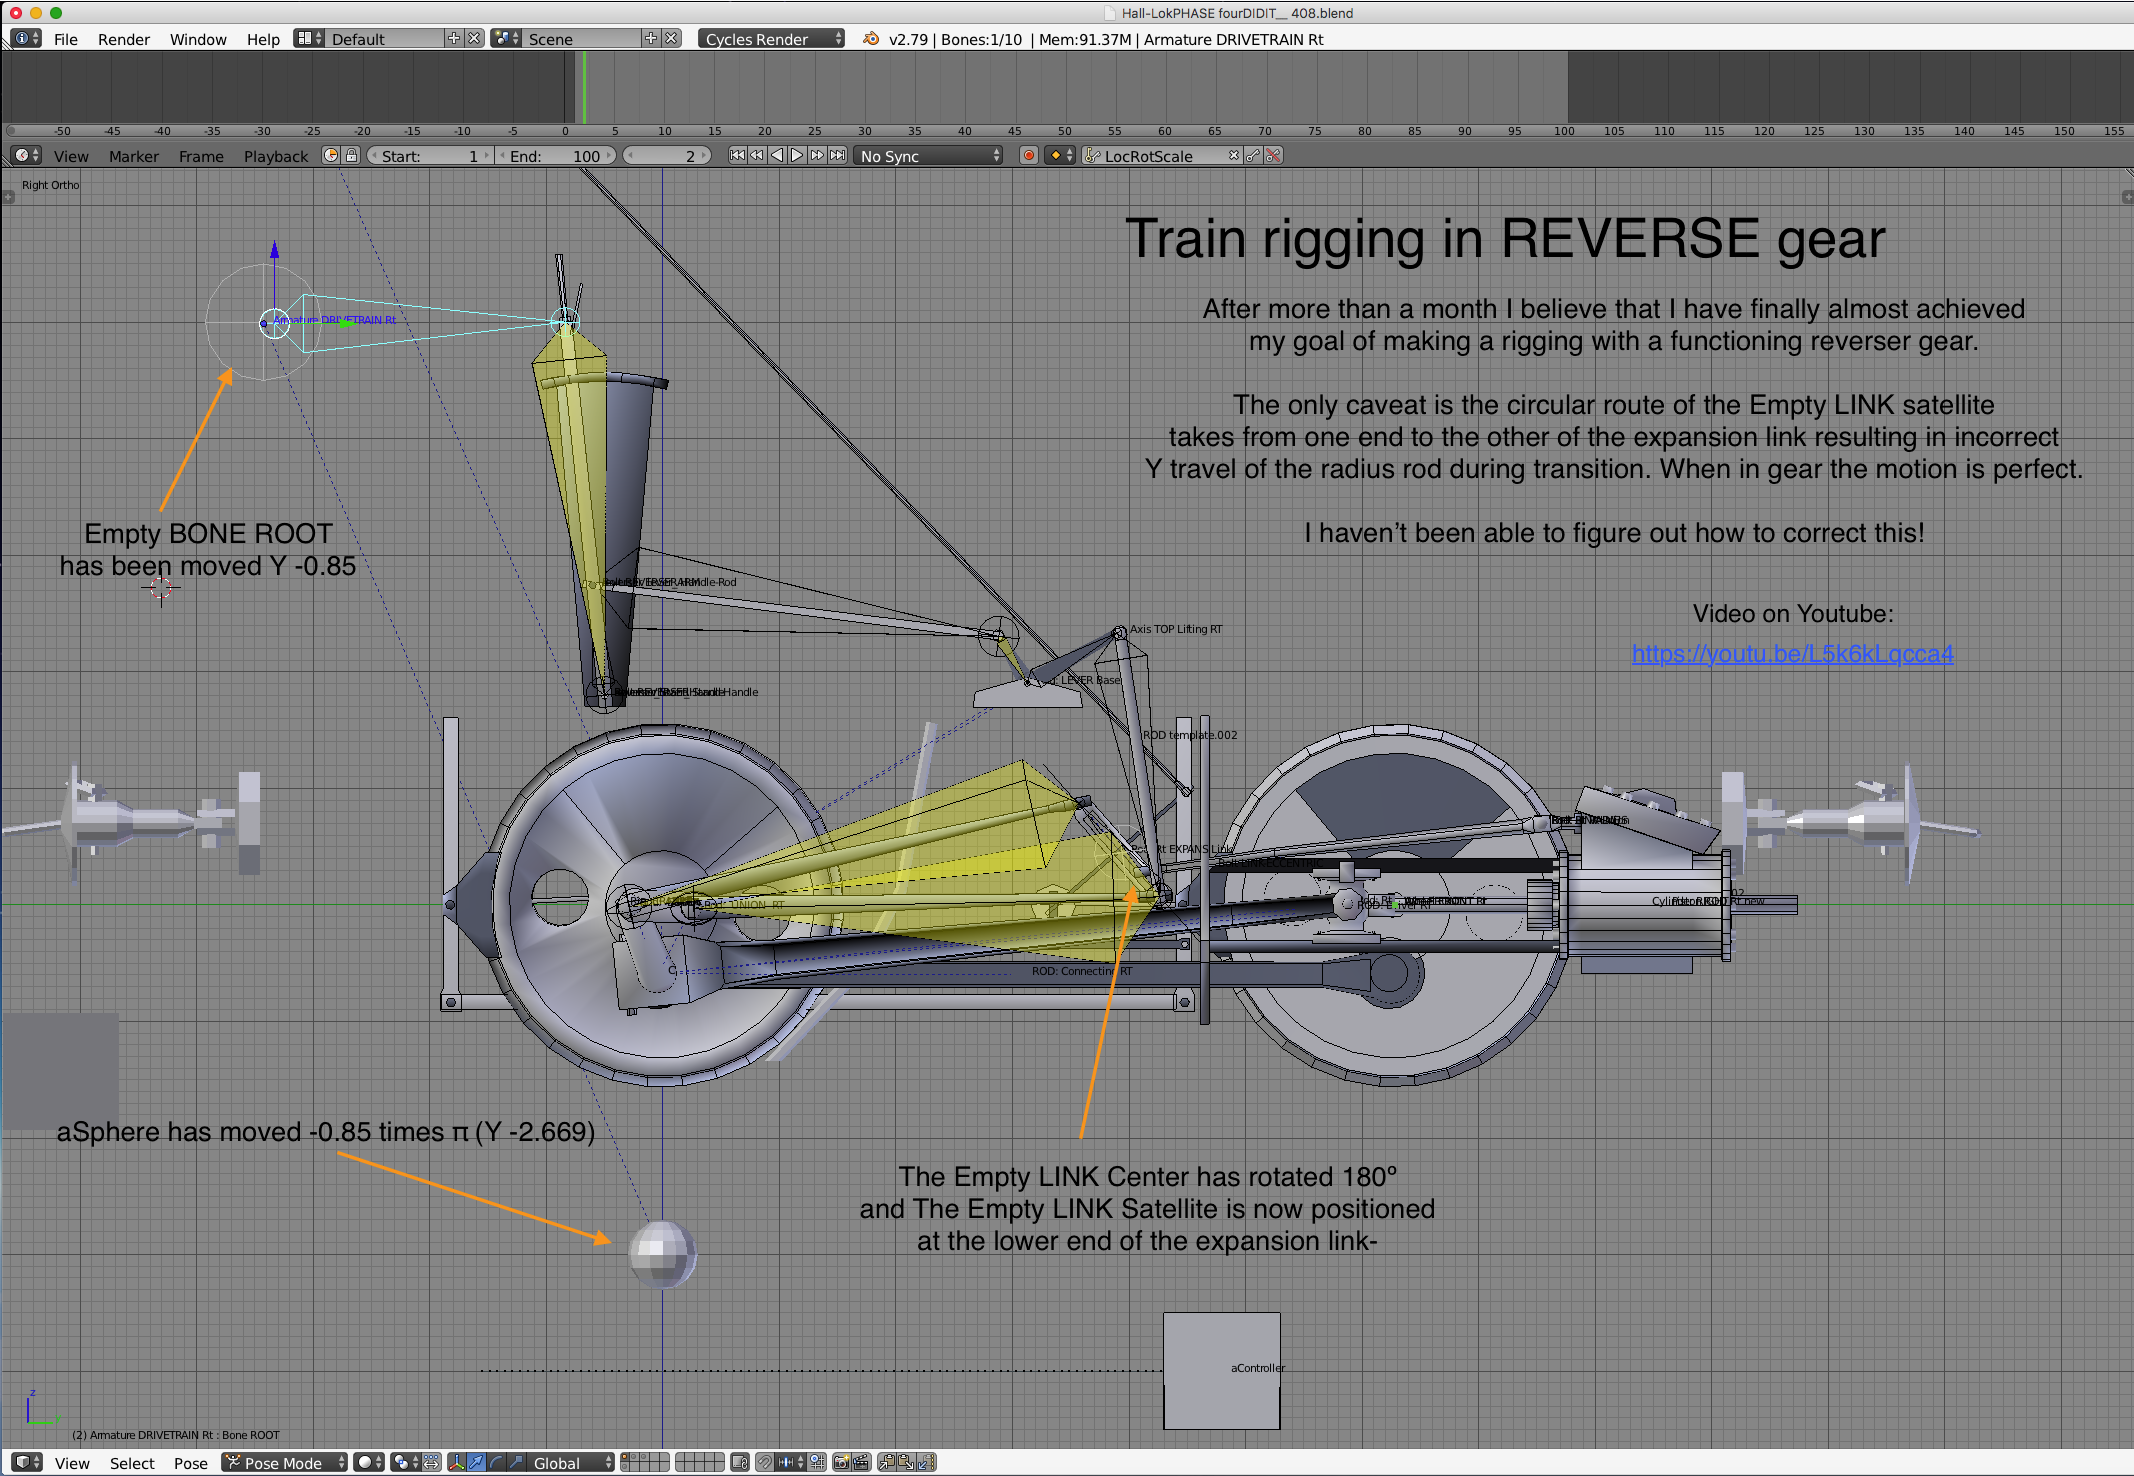
Task: Open the Help menu
Action: [x=263, y=39]
